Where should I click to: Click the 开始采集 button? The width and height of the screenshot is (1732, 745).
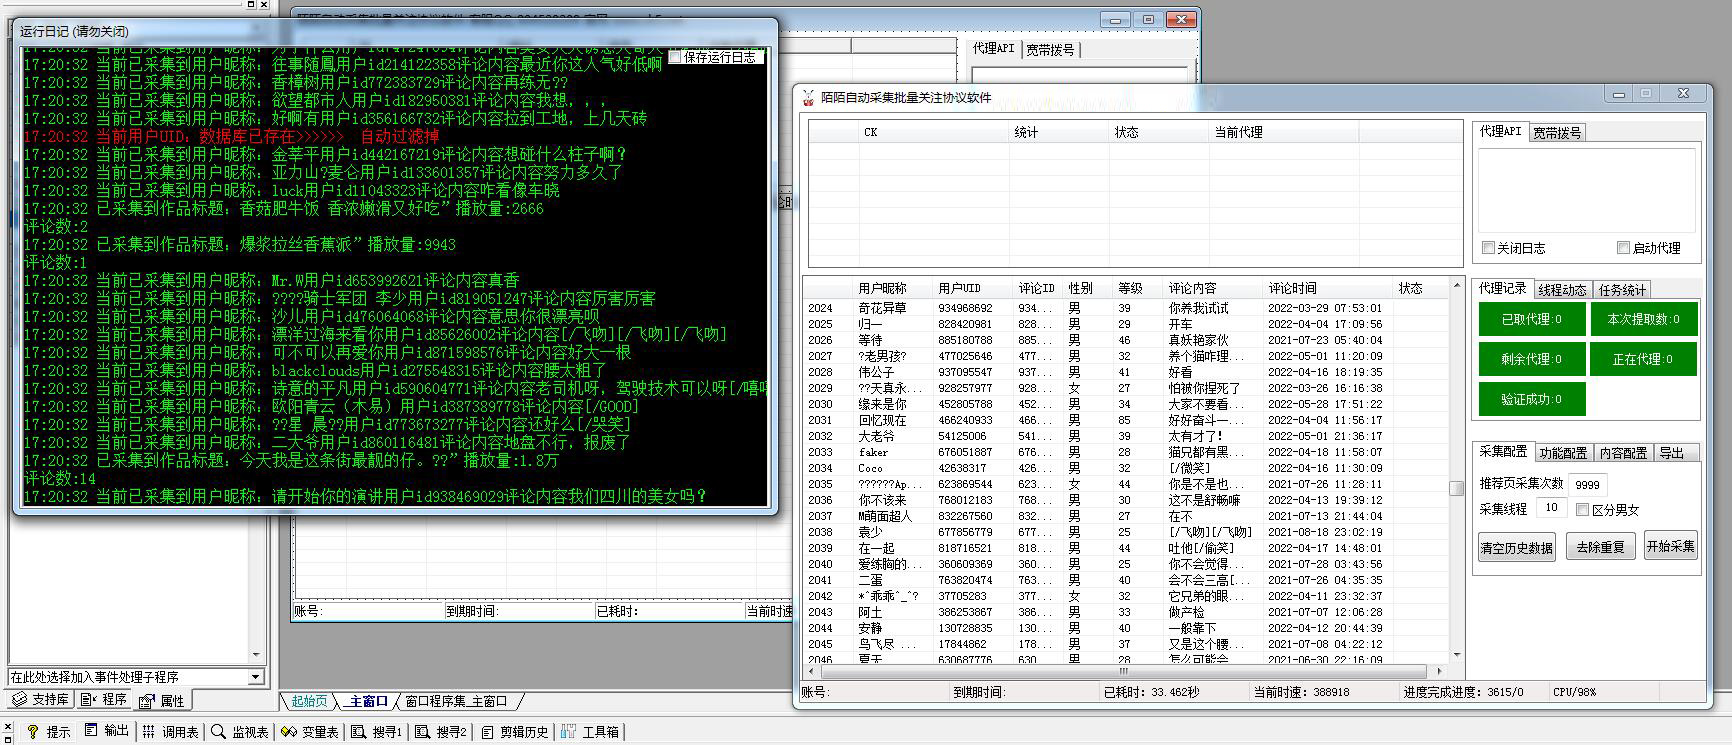click(x=1670, y=546)
